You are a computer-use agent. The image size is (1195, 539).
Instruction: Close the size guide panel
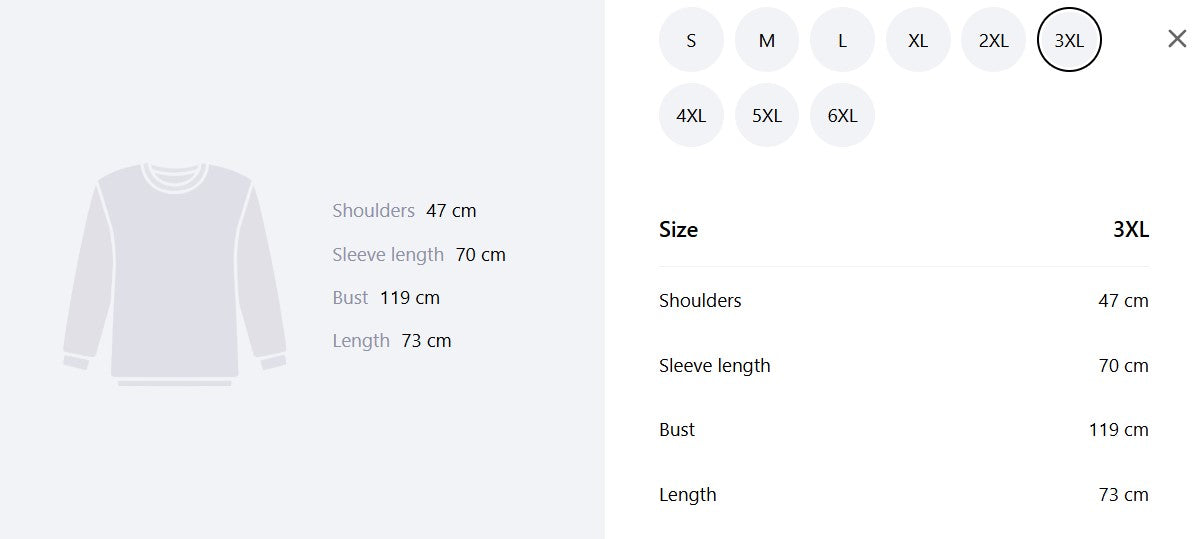(1177, 39)
